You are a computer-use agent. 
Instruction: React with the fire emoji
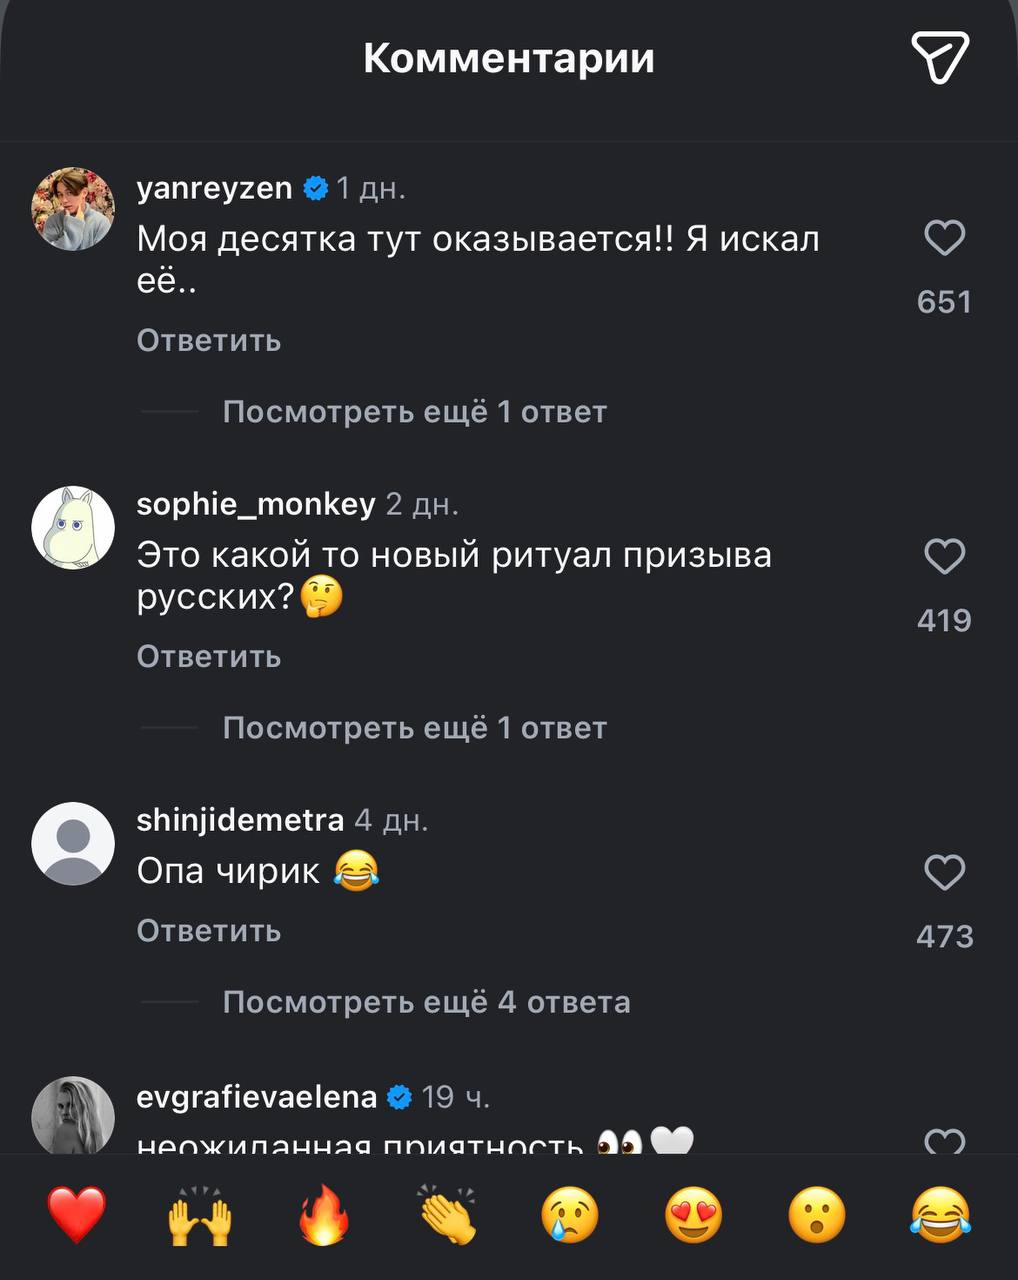point(324,1215)
